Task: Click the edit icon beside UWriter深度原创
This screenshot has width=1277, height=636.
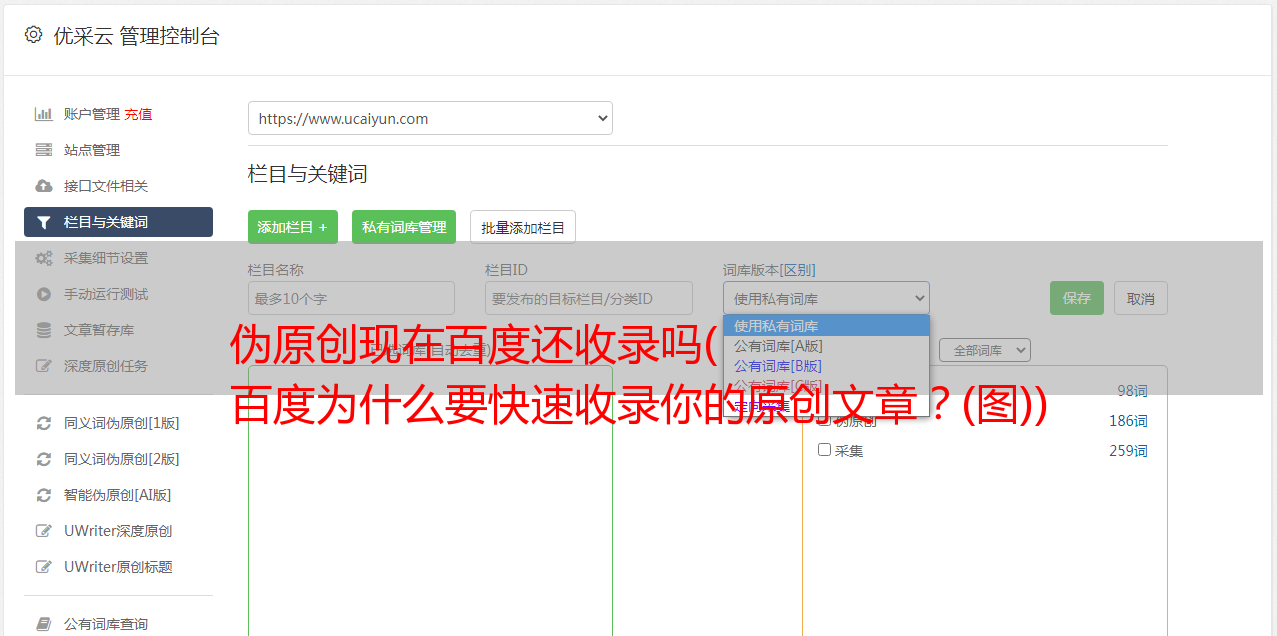Action: 44,531
